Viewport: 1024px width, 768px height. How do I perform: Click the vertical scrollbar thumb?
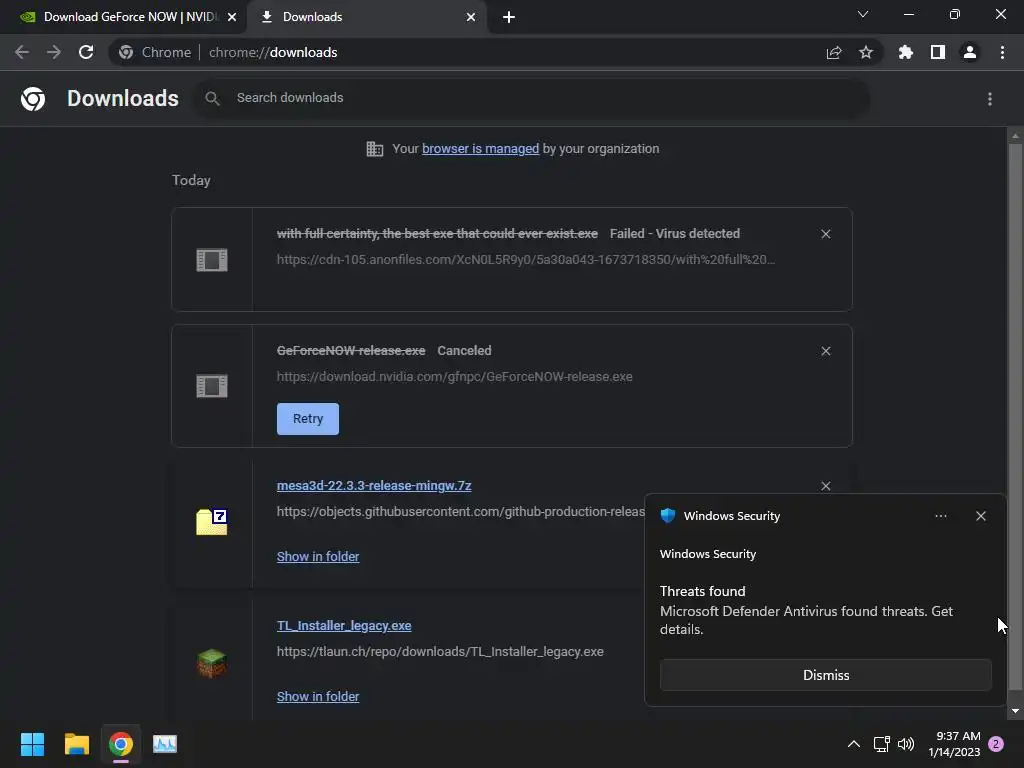pyautogui.click(x=1015, y=416)
